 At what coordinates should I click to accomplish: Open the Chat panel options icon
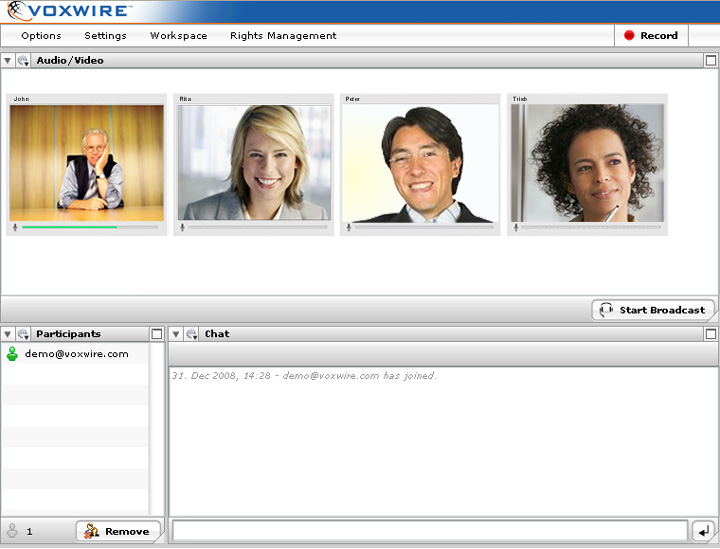click(191, 334)
